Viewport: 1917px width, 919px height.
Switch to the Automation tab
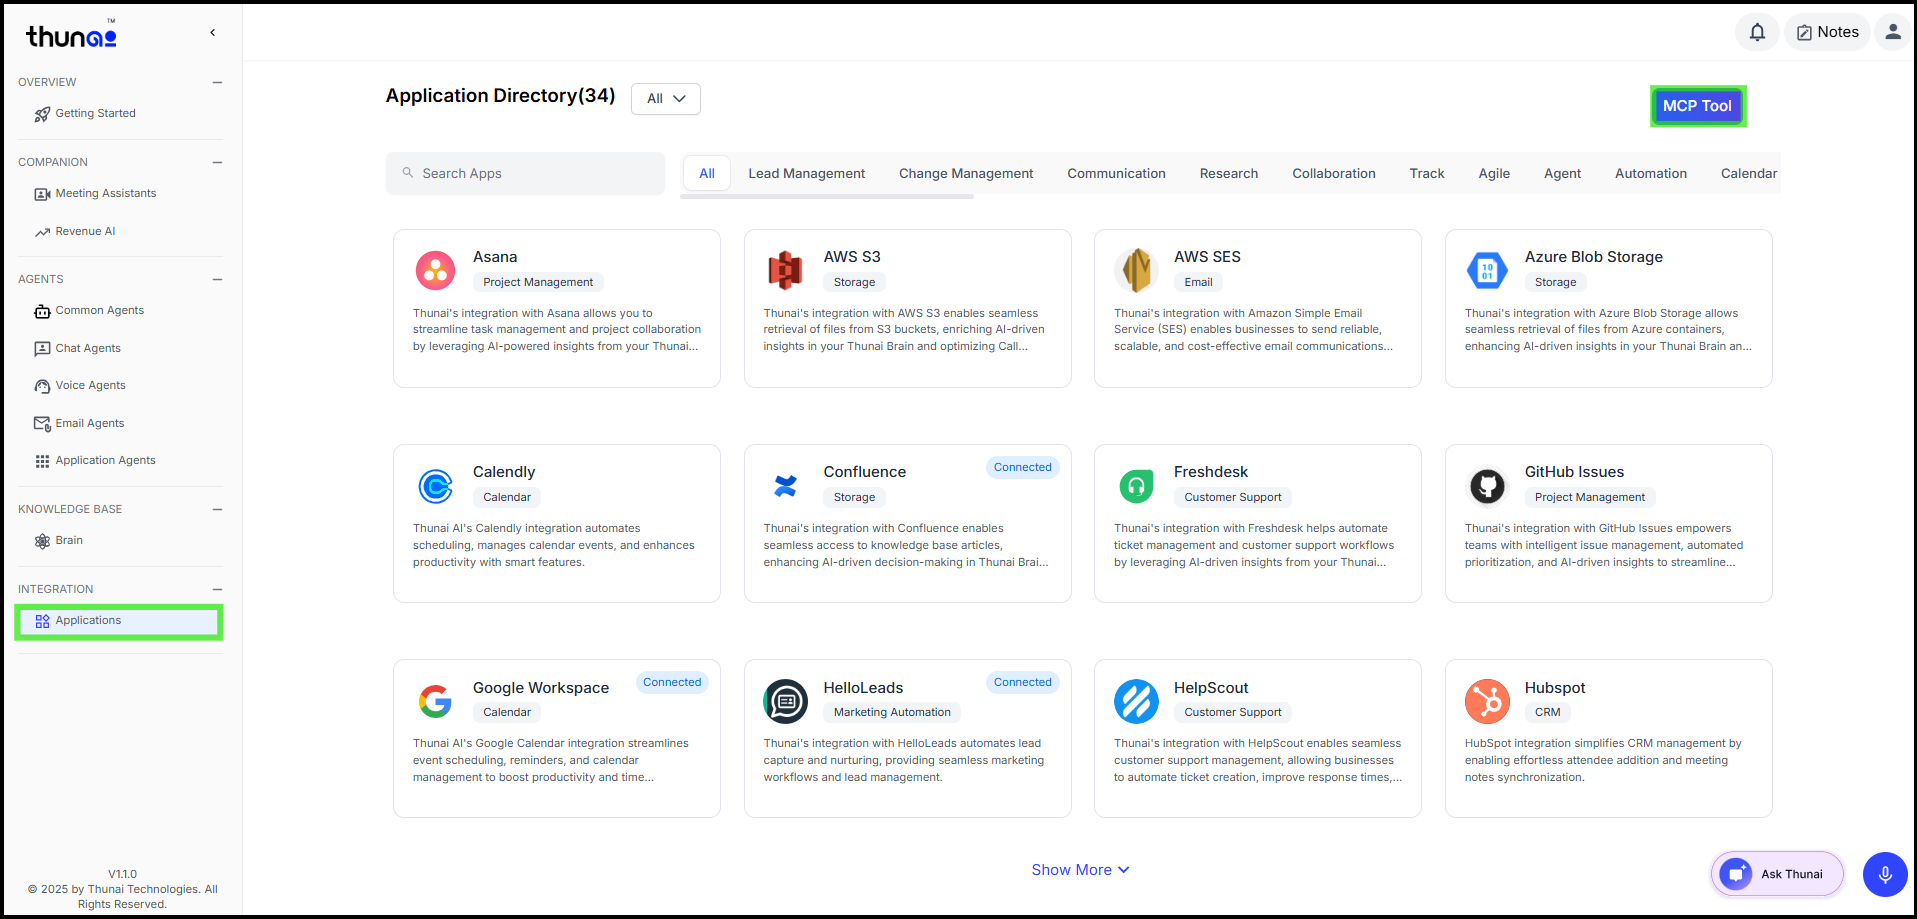click(1651, 174)
